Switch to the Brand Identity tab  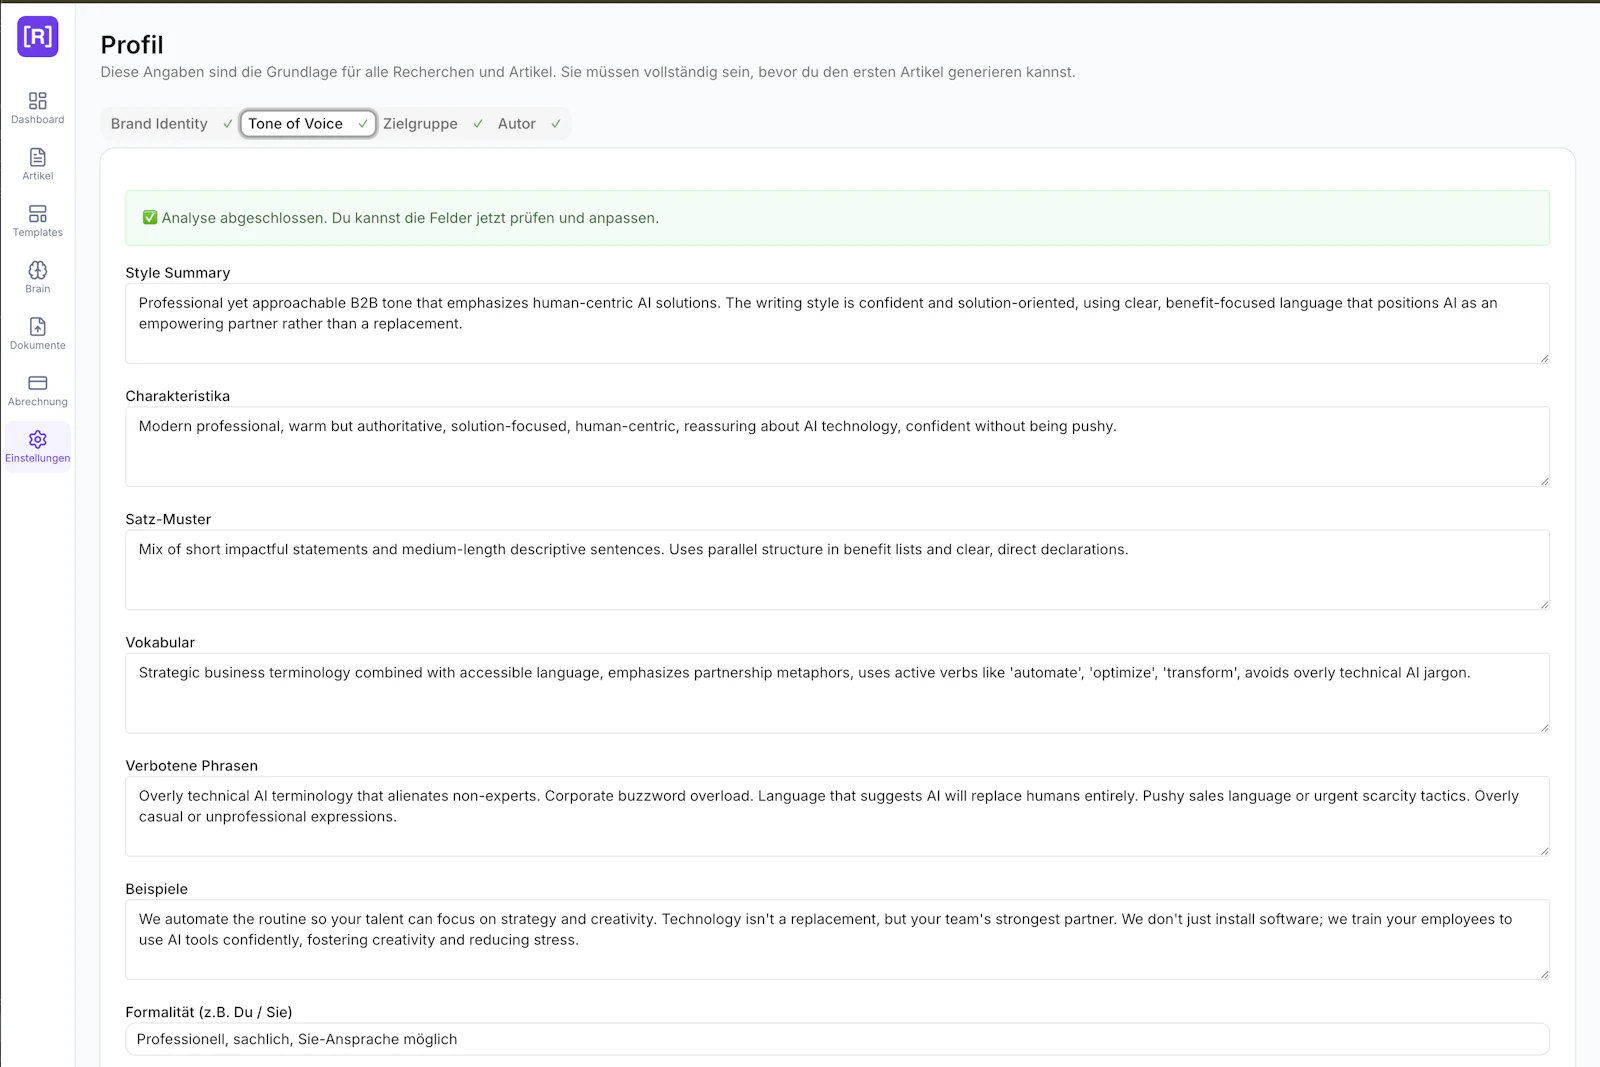[x=171, y=124]
